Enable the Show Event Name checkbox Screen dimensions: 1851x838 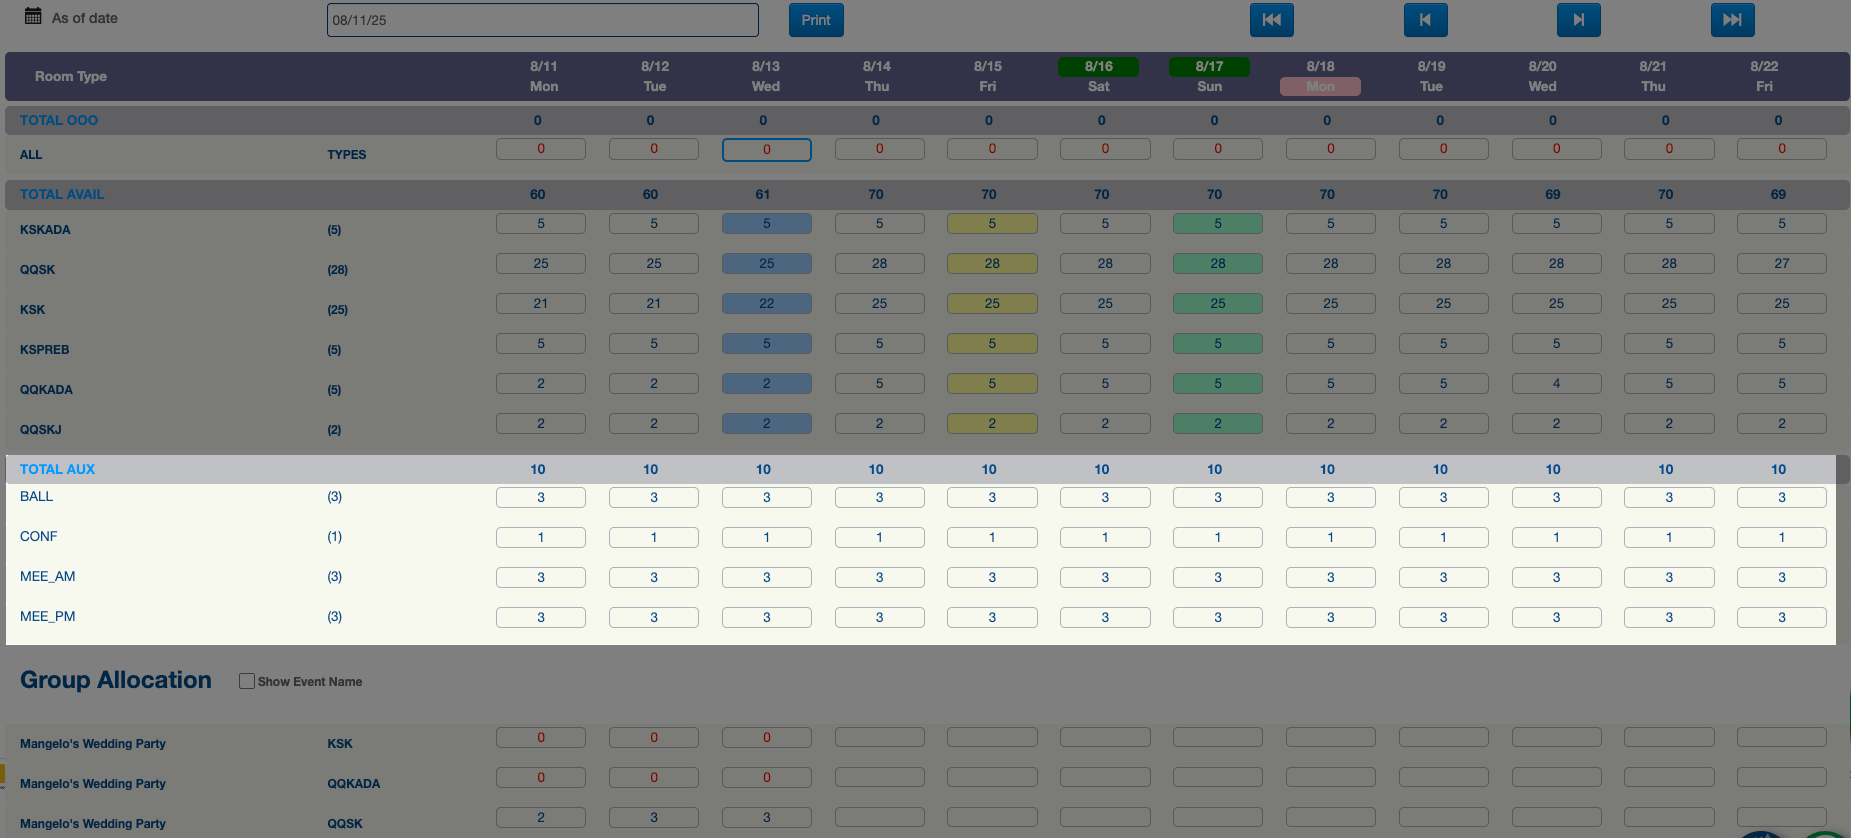point(247,681)
